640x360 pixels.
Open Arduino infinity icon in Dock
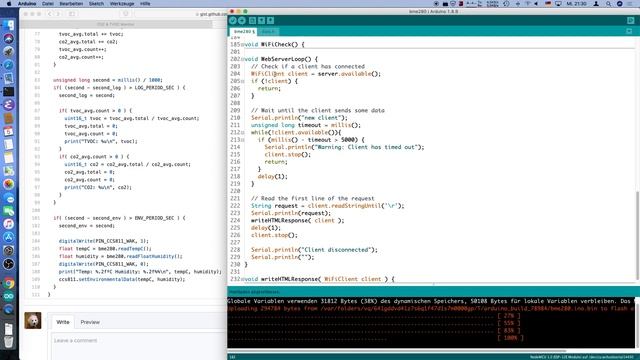coord(9,296)
